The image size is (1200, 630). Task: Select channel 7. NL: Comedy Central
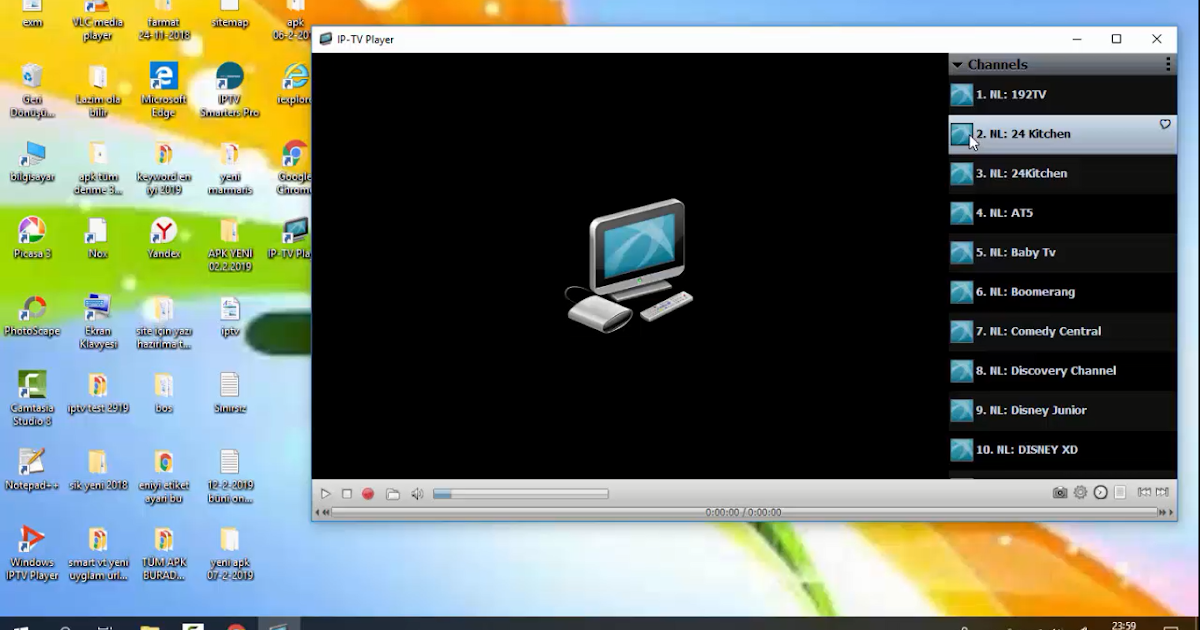[1062, 332]
